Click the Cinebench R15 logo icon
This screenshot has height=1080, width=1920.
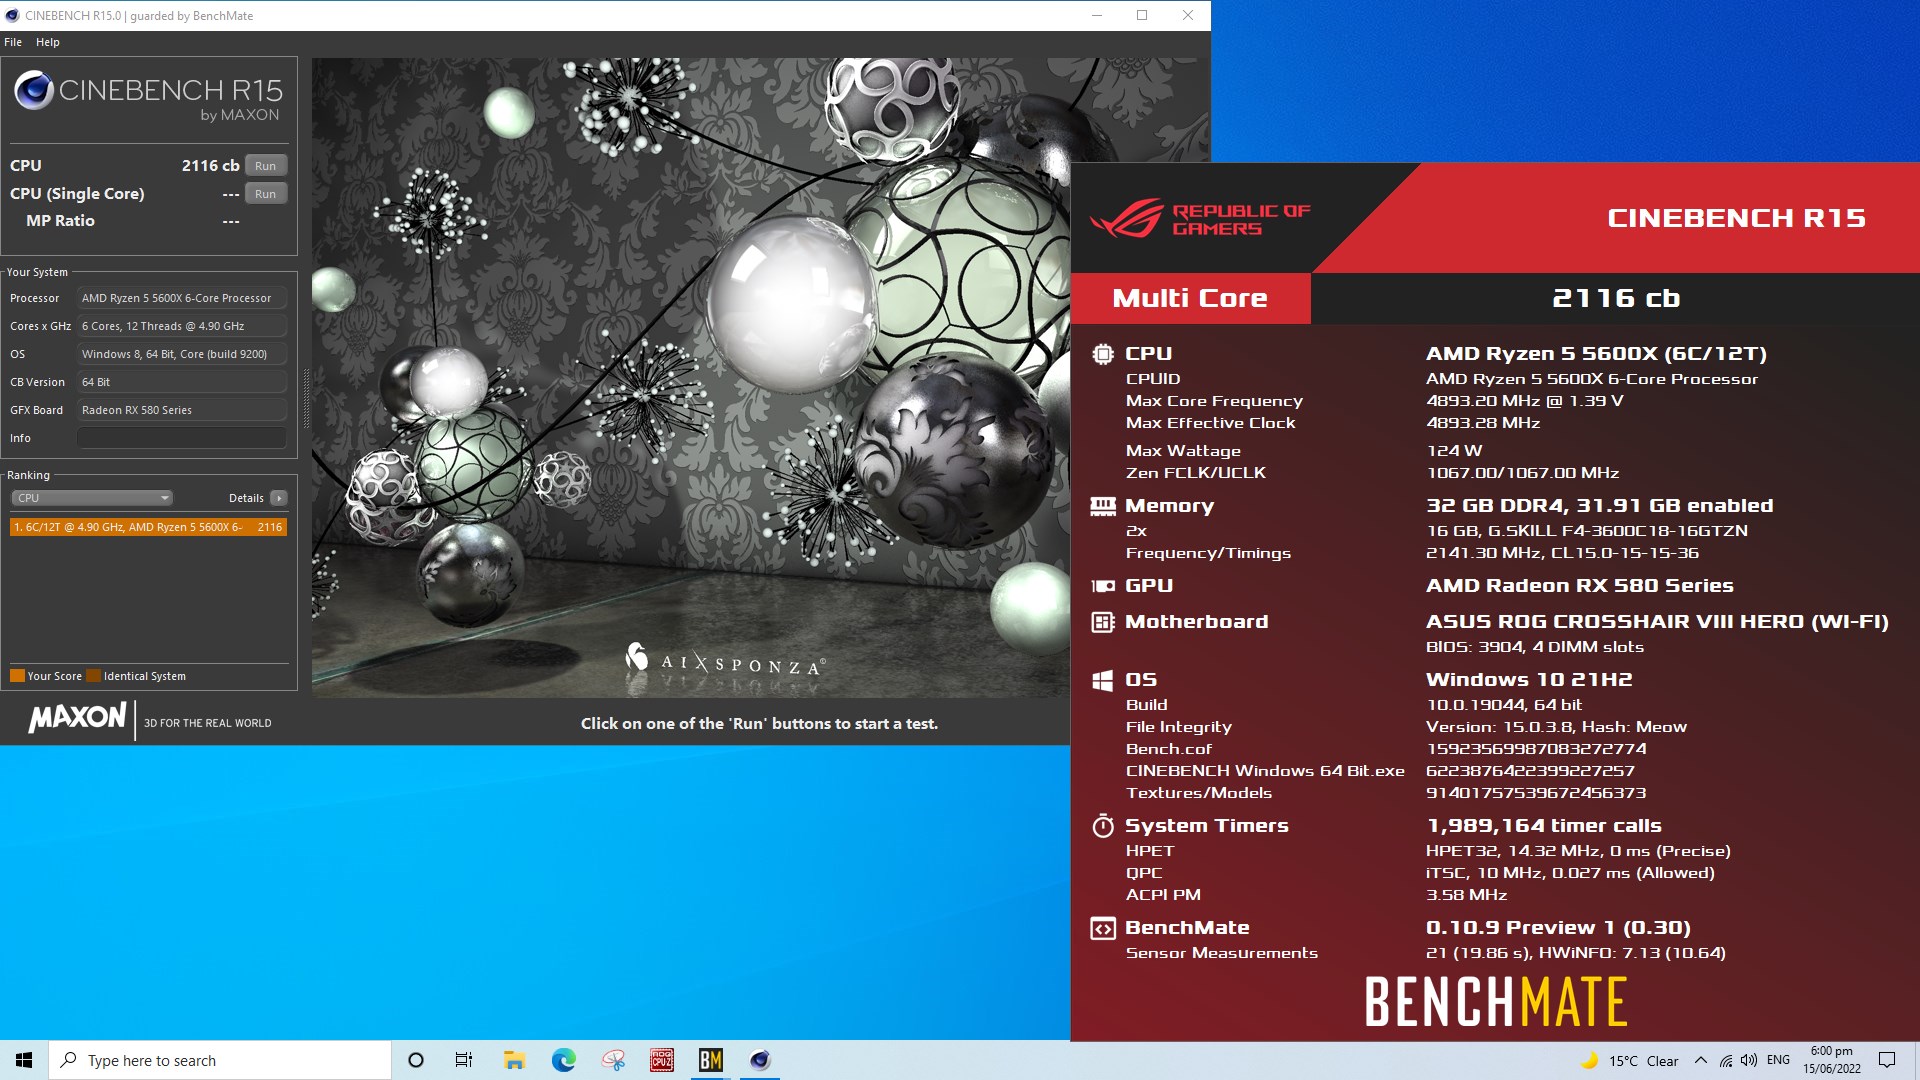click(34, 90)
